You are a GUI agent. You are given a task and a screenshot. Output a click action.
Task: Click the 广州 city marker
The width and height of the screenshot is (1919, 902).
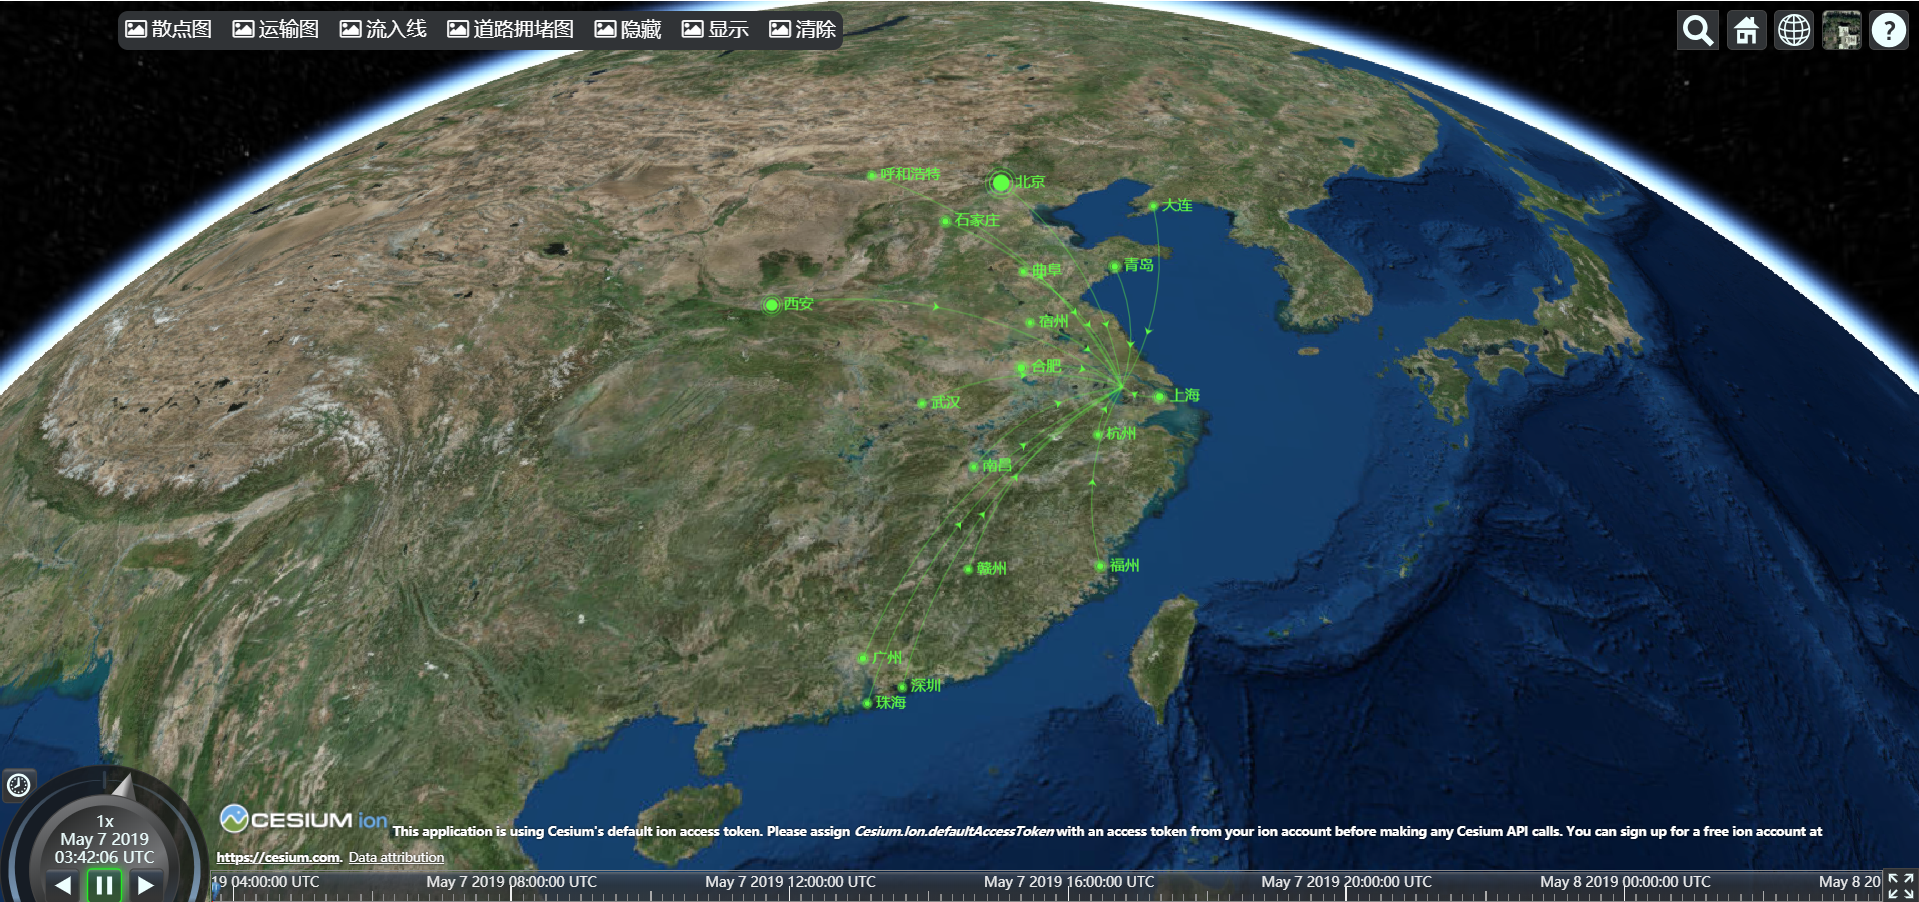click(863, 658)
